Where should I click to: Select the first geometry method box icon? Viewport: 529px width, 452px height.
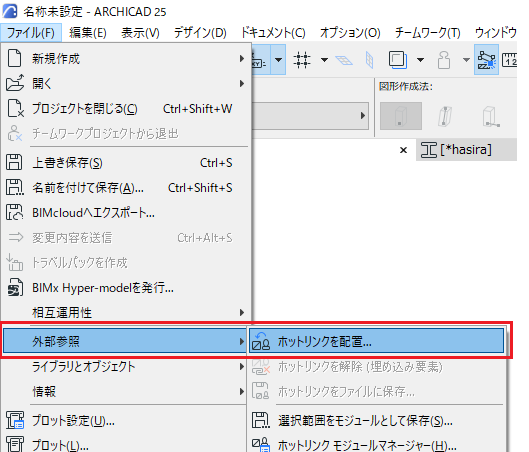click(401, 116)
